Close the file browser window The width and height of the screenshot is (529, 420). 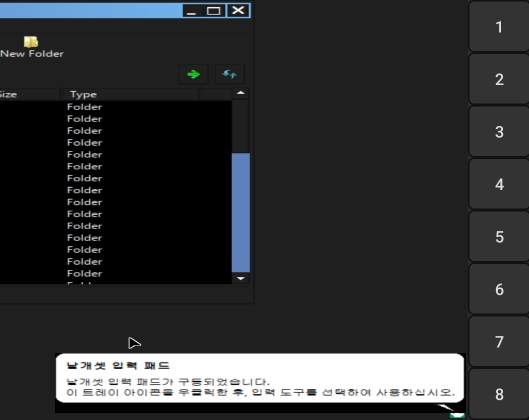[238, 10]
